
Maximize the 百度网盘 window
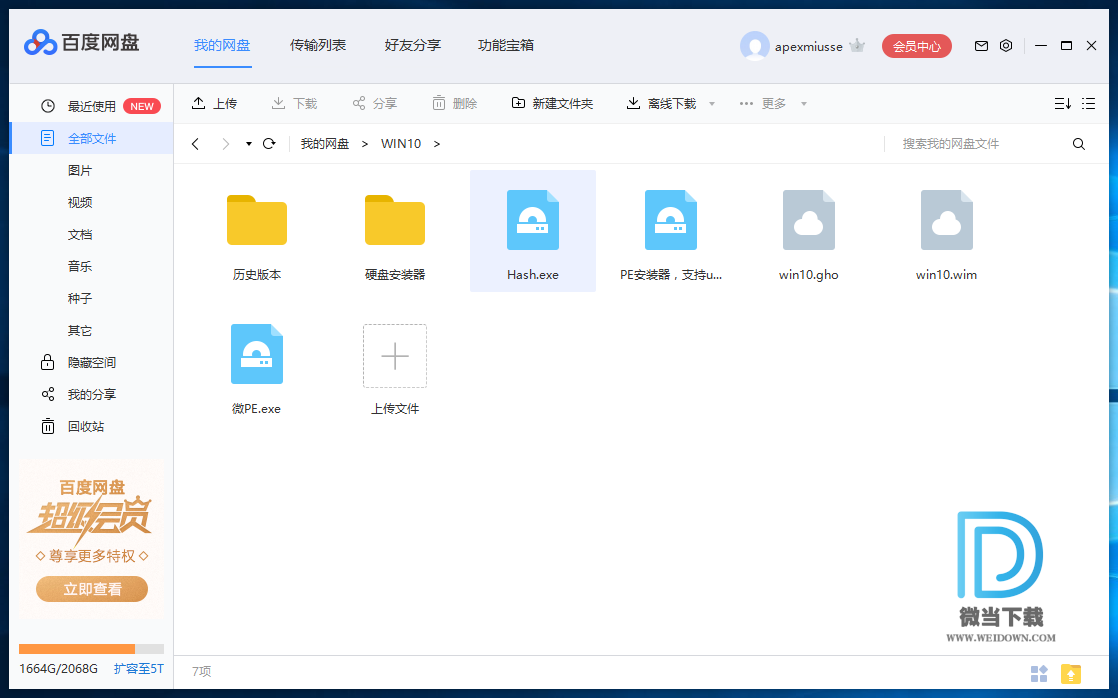[1066, 46]
